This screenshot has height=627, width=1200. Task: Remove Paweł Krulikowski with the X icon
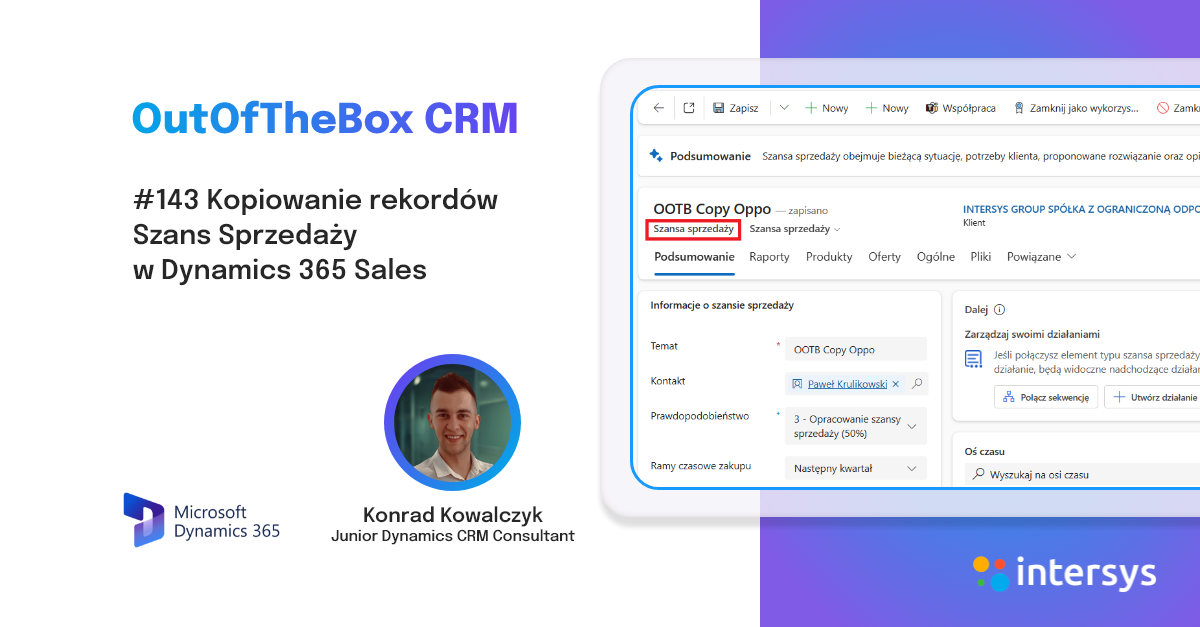coord(896,383)
